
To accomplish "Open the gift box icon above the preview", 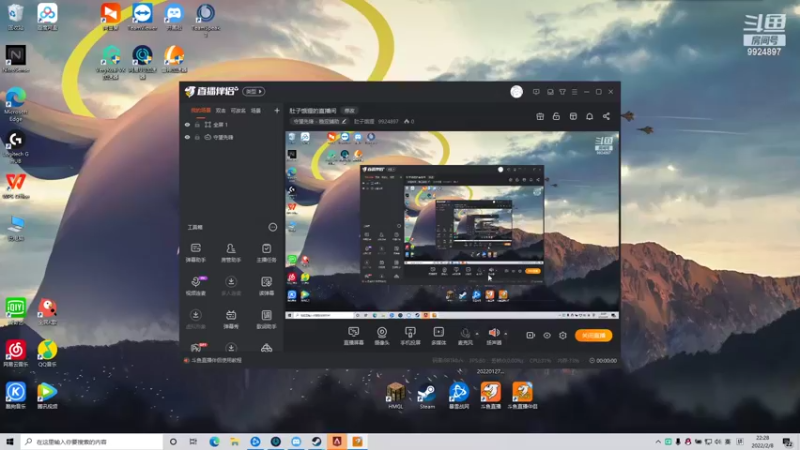I will coord(540,116).
